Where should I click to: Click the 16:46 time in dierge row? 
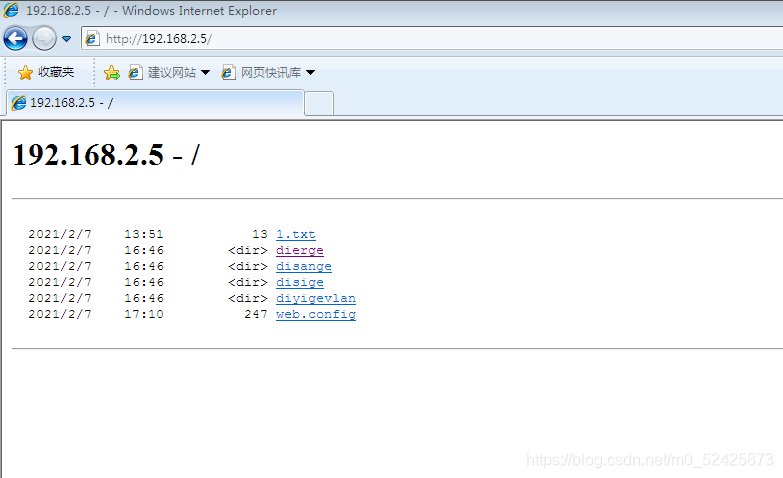point(144,250)
